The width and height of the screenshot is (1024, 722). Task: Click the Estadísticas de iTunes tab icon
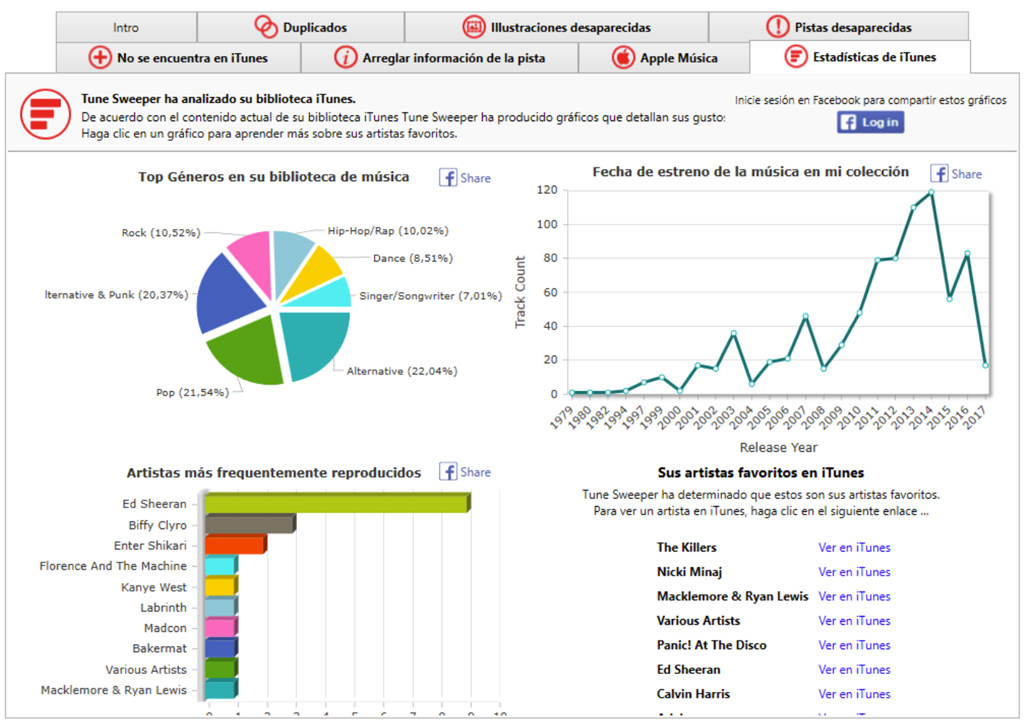[796, 57]
